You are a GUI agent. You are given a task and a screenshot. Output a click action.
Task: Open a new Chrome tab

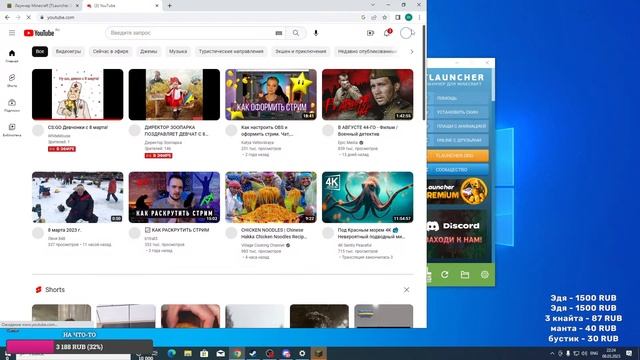169,6
